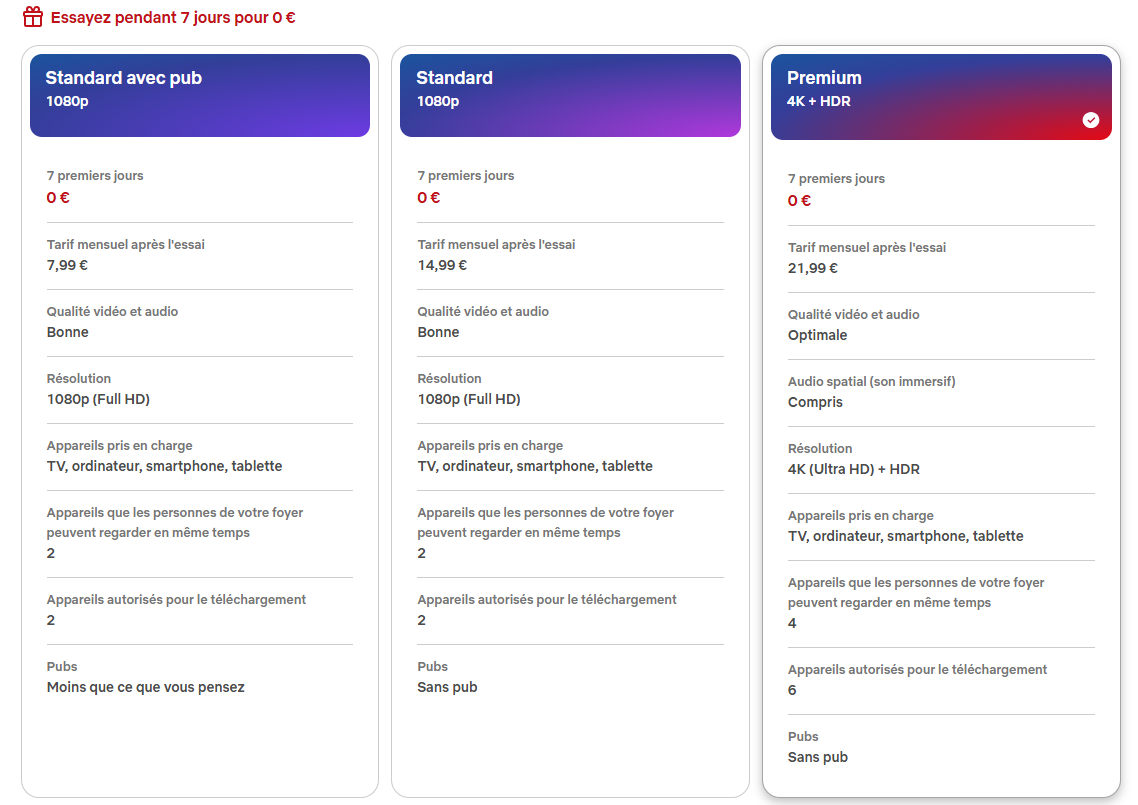Click 'Audio spatial (son immersif)' label
Viewport: 1138px width, 805px height.
tap(872, 381)
